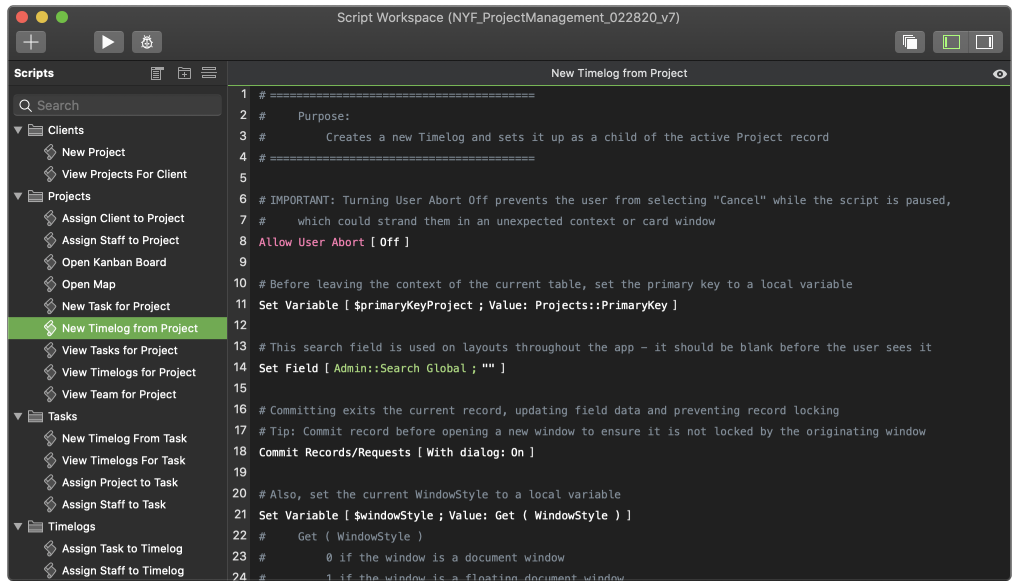
Task: Click the new folder icon in Scripts header
Action: [184, 73]
